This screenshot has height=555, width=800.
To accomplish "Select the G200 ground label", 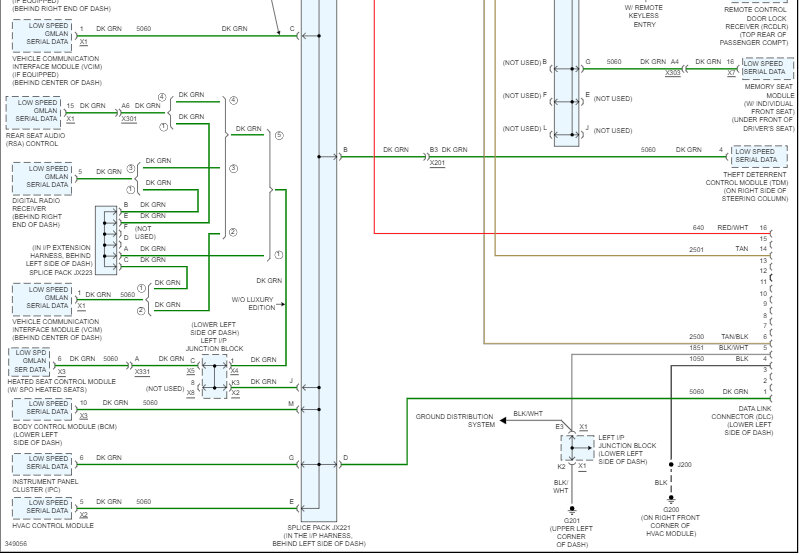I will pos(671,510).
